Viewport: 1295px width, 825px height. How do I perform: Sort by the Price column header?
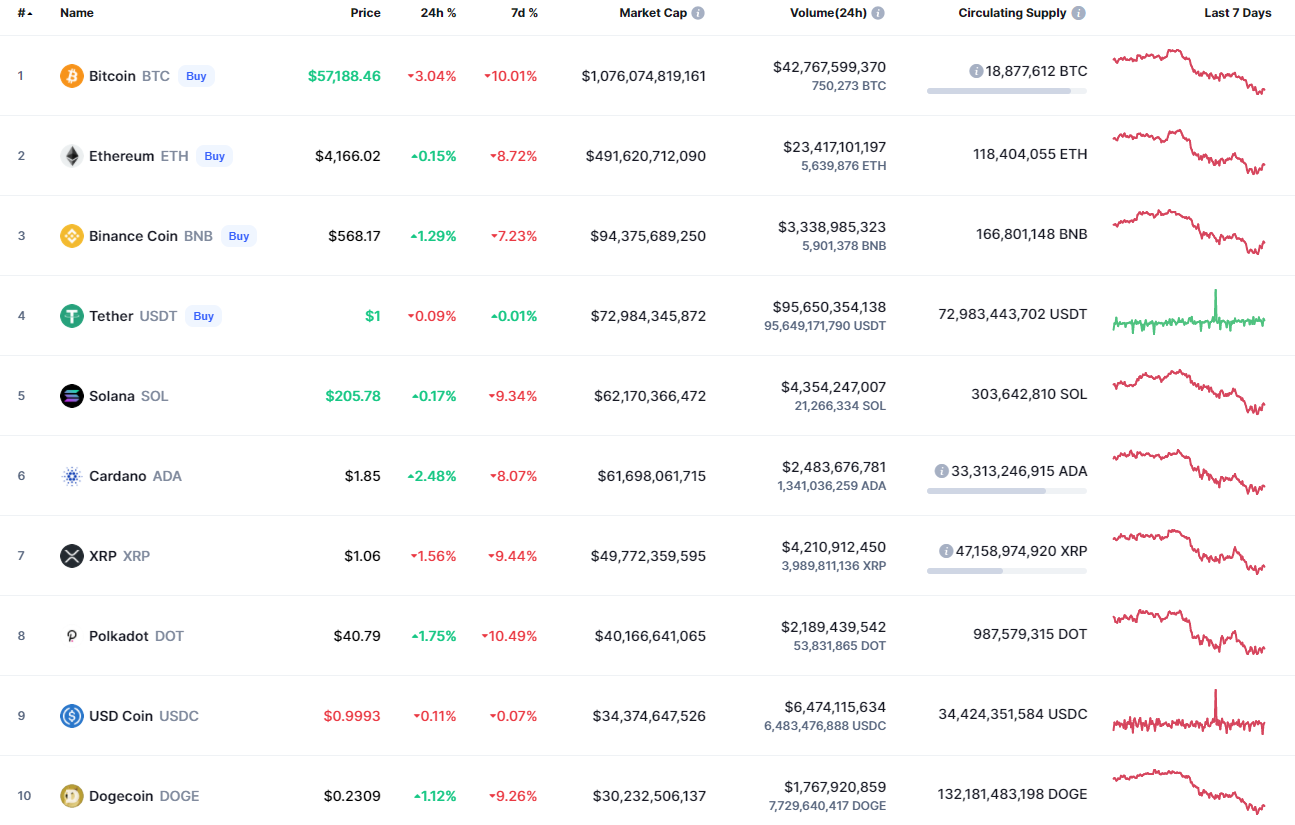[x=365, y=13]
